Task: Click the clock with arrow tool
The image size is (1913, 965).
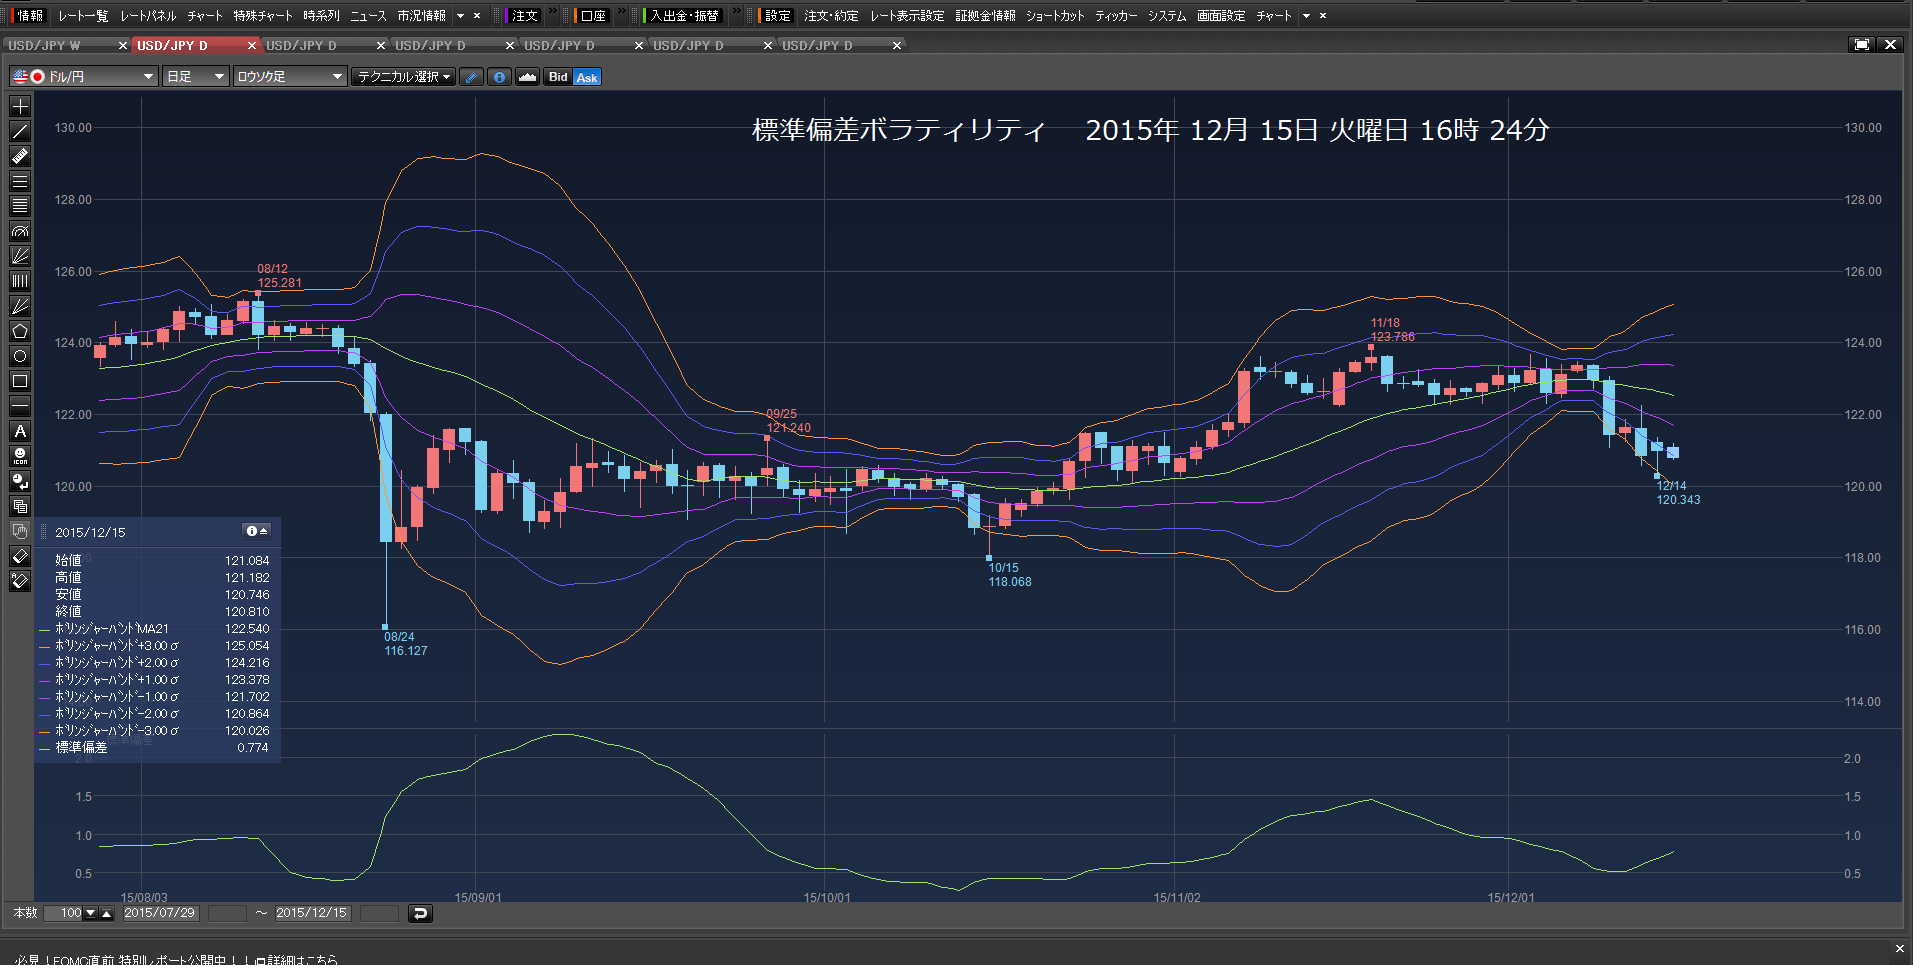Action: [20, 481]
